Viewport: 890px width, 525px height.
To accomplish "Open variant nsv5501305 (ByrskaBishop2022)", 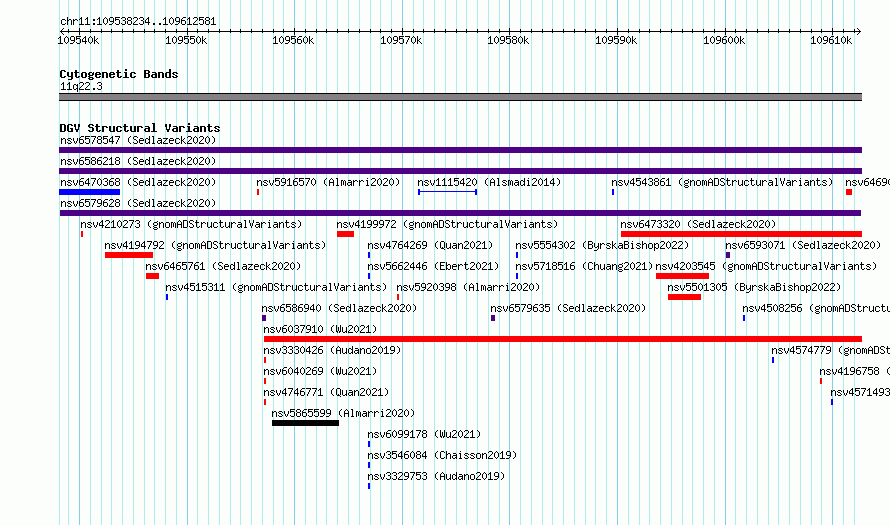I will [x=754, y=287].
